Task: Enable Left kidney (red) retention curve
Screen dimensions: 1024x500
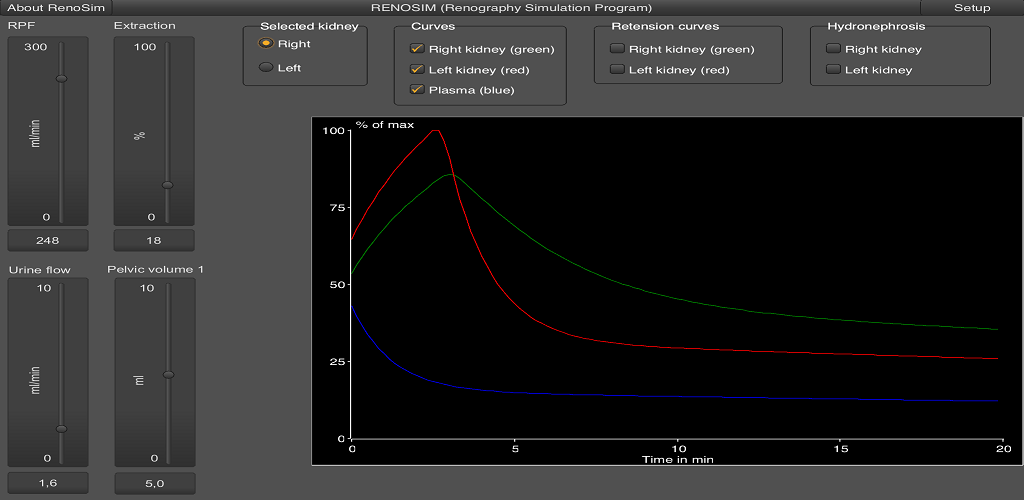Action: coord(617,70)
